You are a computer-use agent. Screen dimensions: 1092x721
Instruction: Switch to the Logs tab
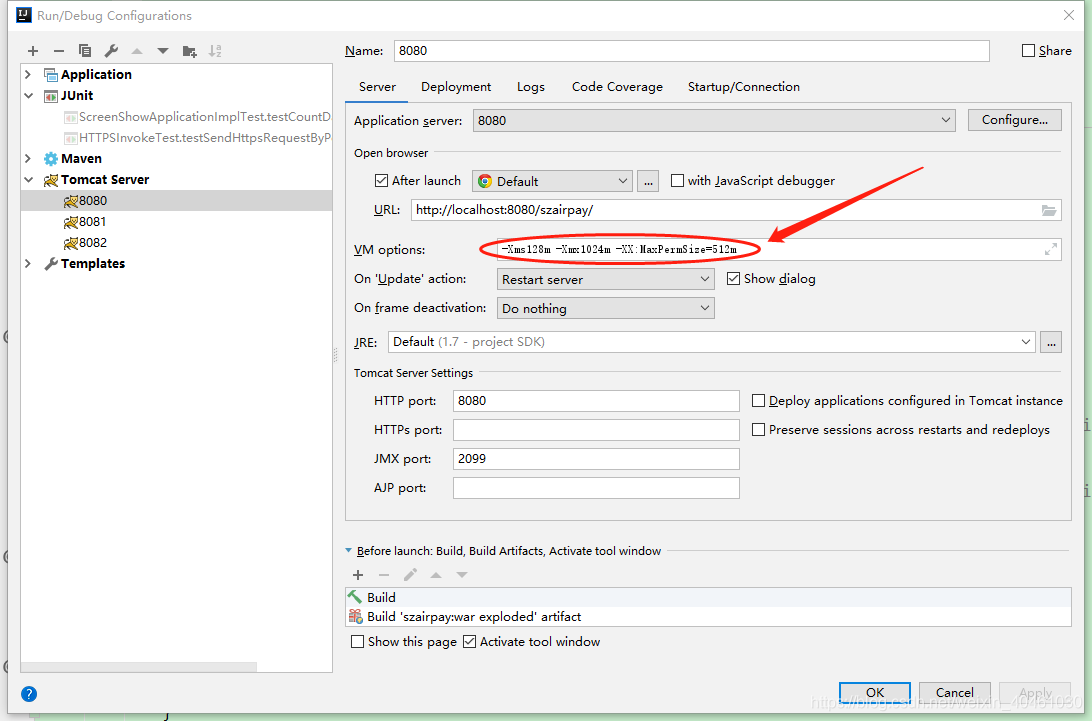[531, 86]
